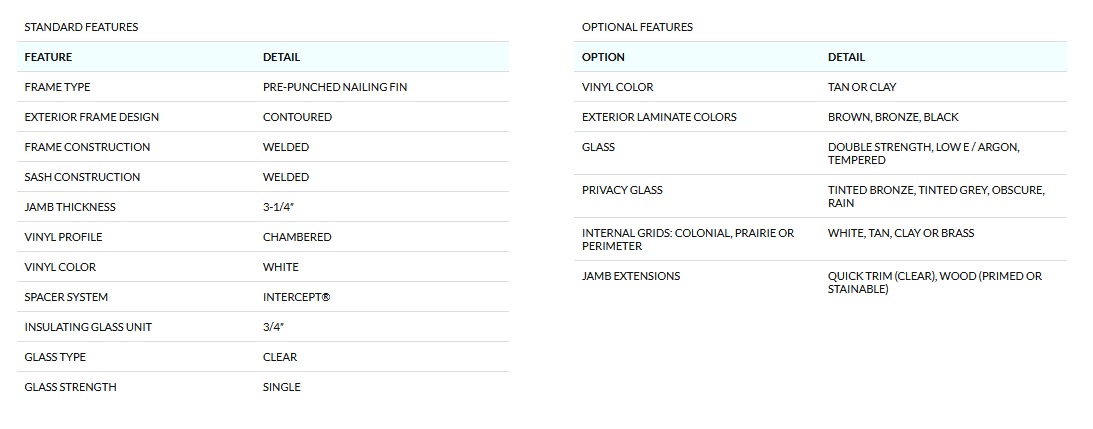Click the TAN OR CLAY option detail
1093x429 pixels.
point(862,87)
